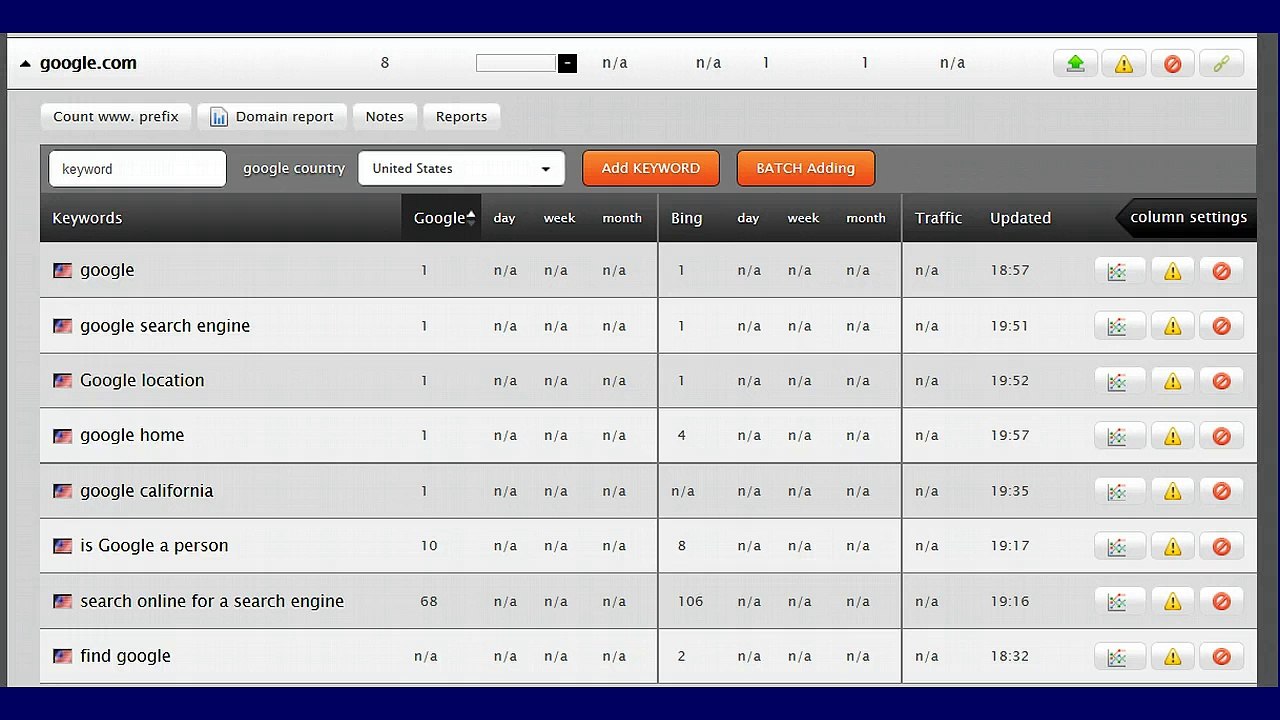Open chart icon for 'google' keyword row

1118,271
